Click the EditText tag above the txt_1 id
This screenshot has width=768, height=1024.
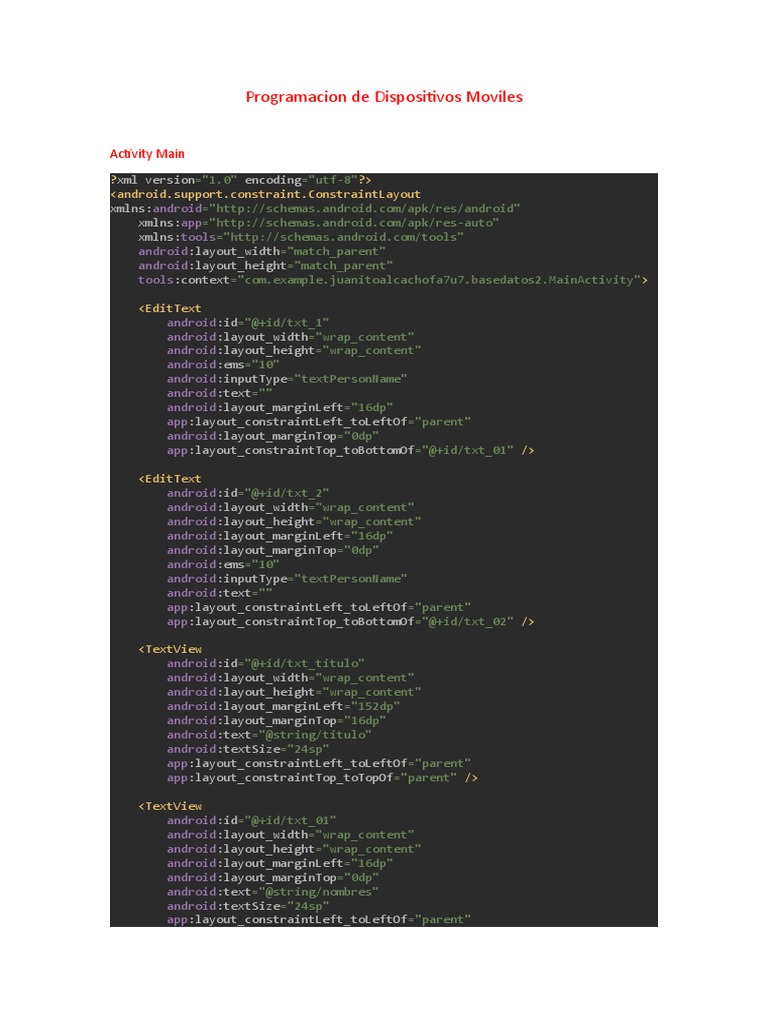coord(170,308)
